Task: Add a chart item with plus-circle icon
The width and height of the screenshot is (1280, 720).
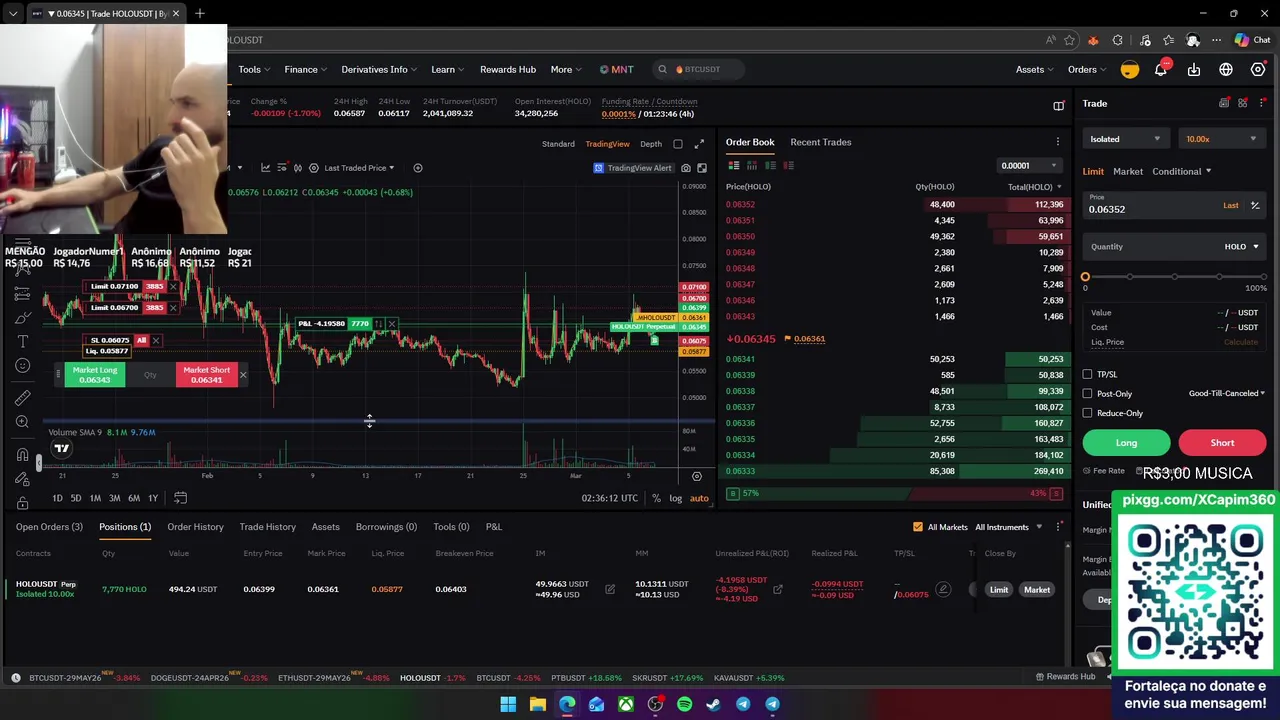Action: [x=418, y=168]
